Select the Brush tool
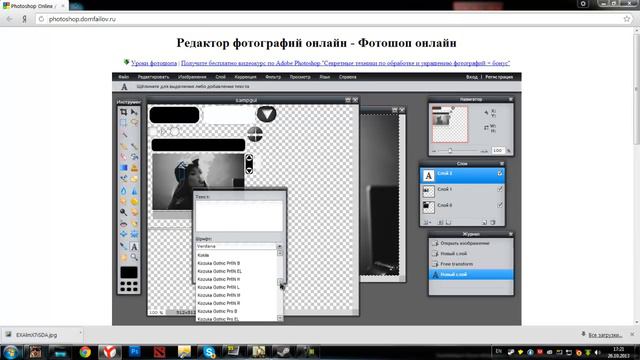This screenshot has width=640, height=360. pos(134,146)
